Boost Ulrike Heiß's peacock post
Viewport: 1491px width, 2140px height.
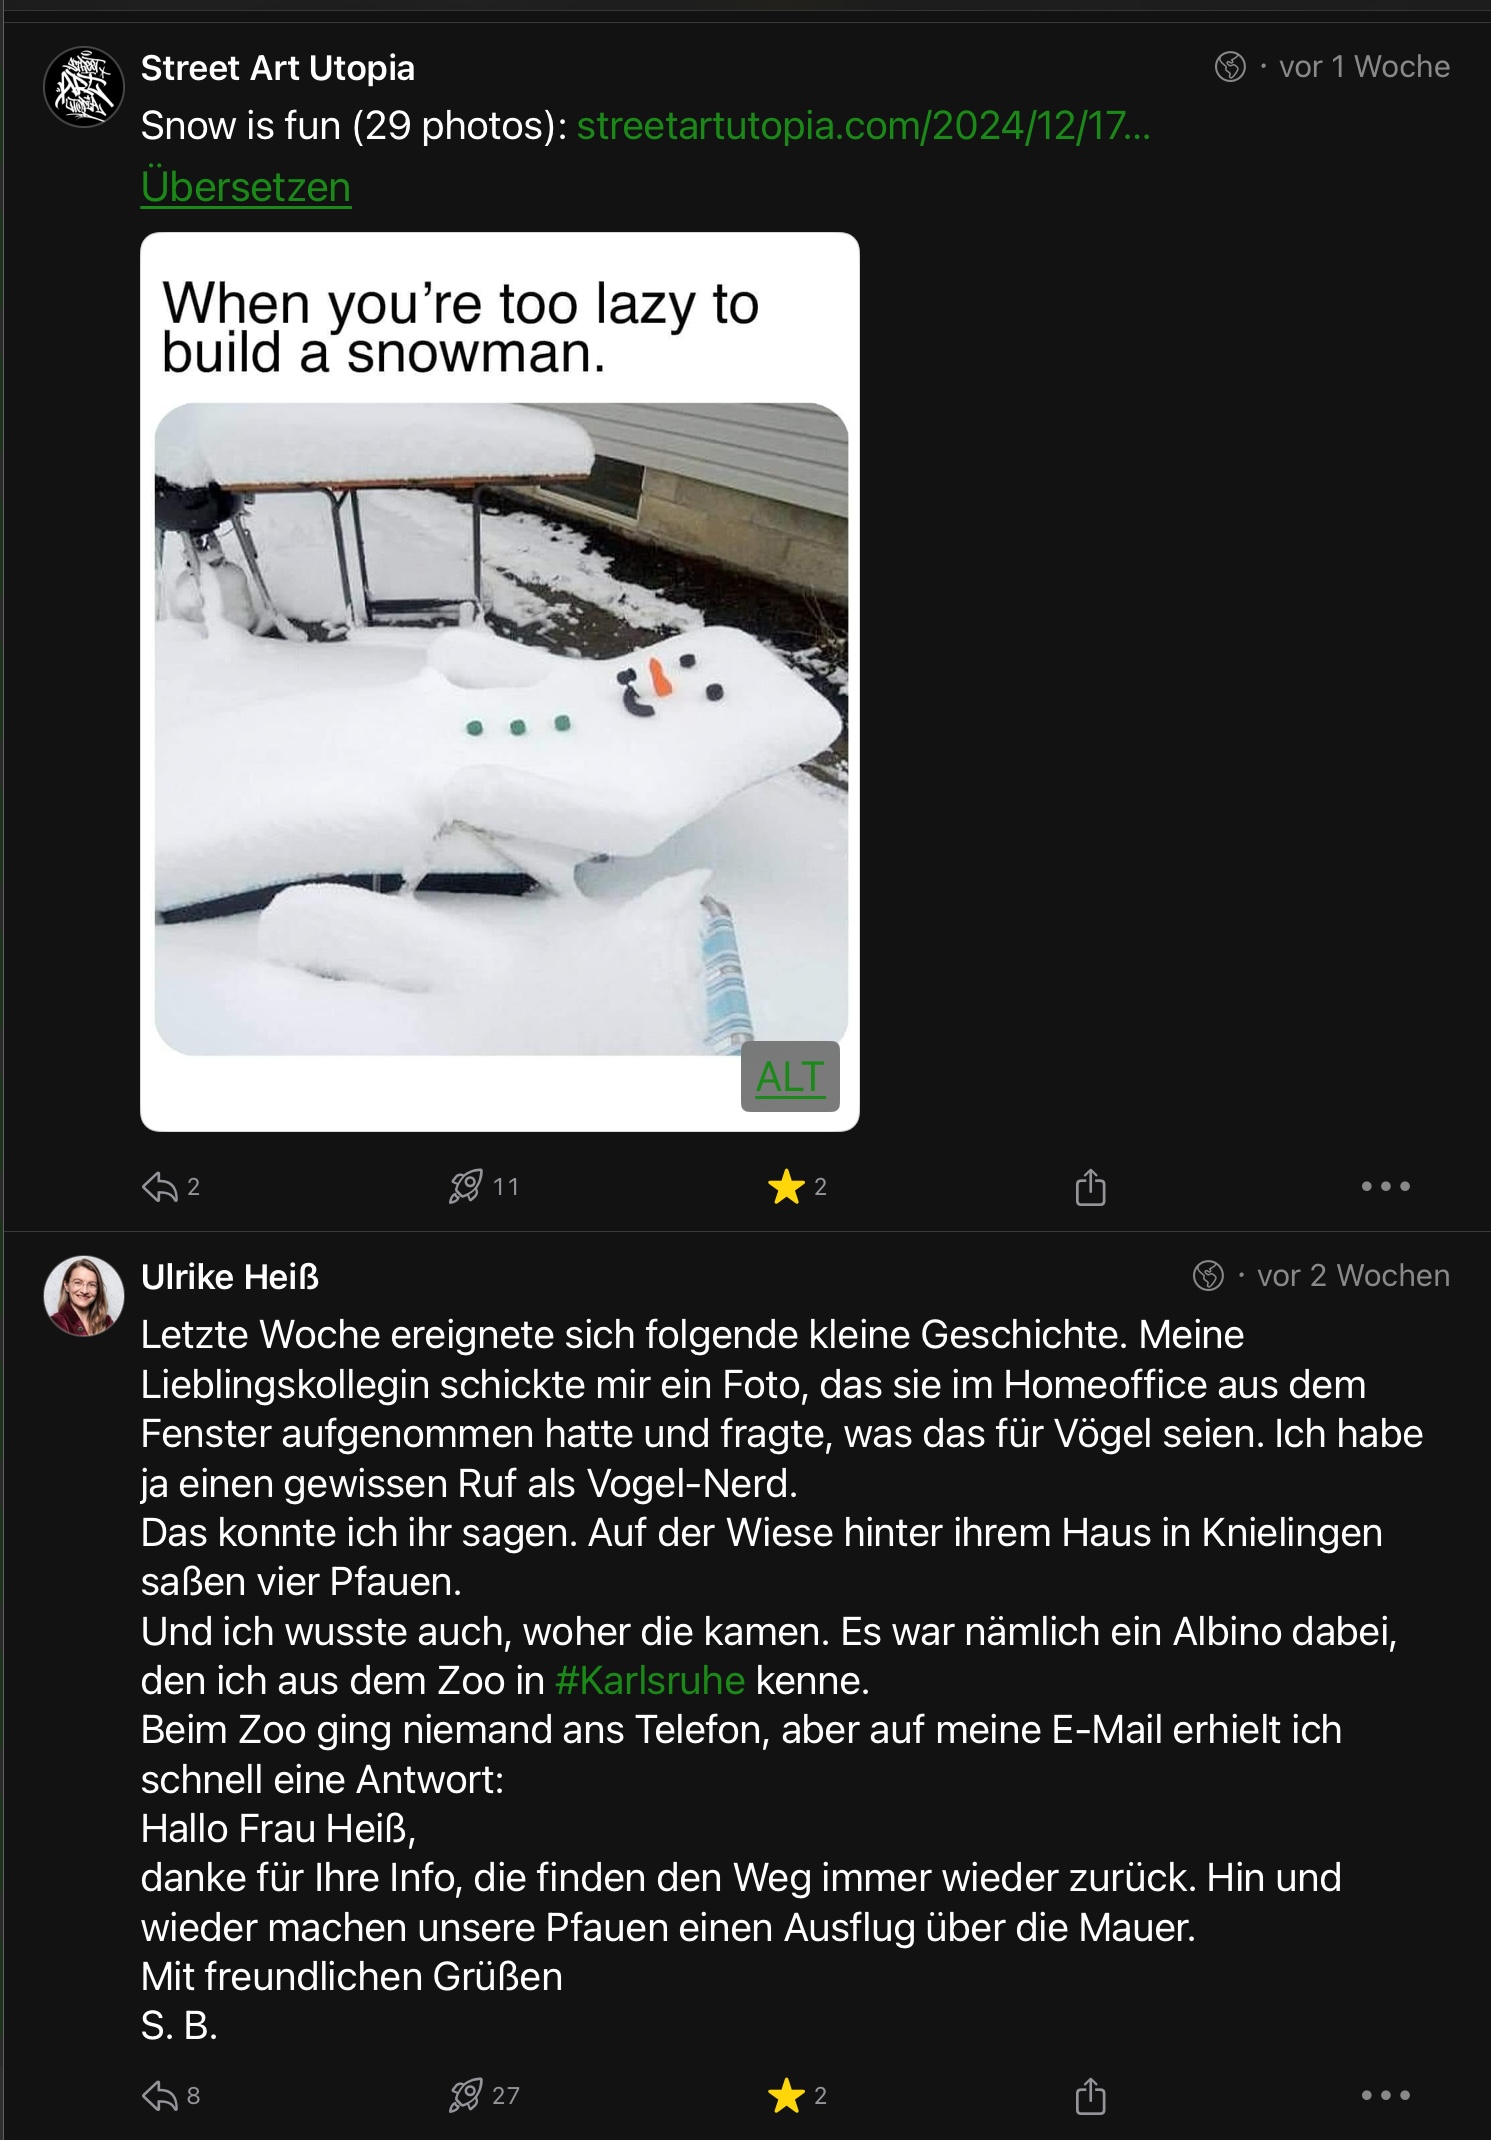pyautogui.click(x=466, y=2095)
